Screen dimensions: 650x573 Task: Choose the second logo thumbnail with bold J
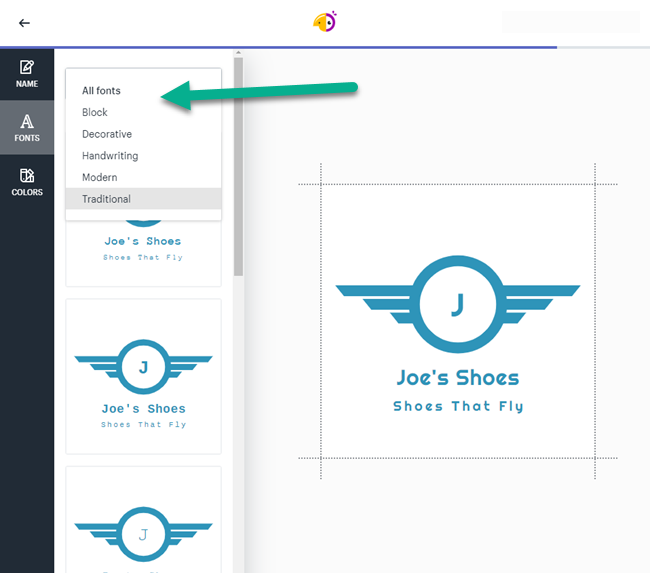pyautogui.click(x=143, y=376)
